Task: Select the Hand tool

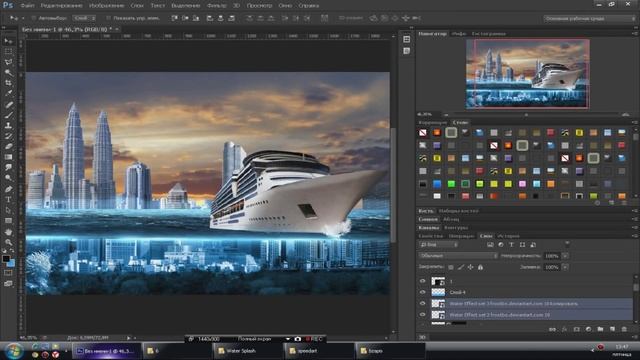Action: [x=8, y=232]
